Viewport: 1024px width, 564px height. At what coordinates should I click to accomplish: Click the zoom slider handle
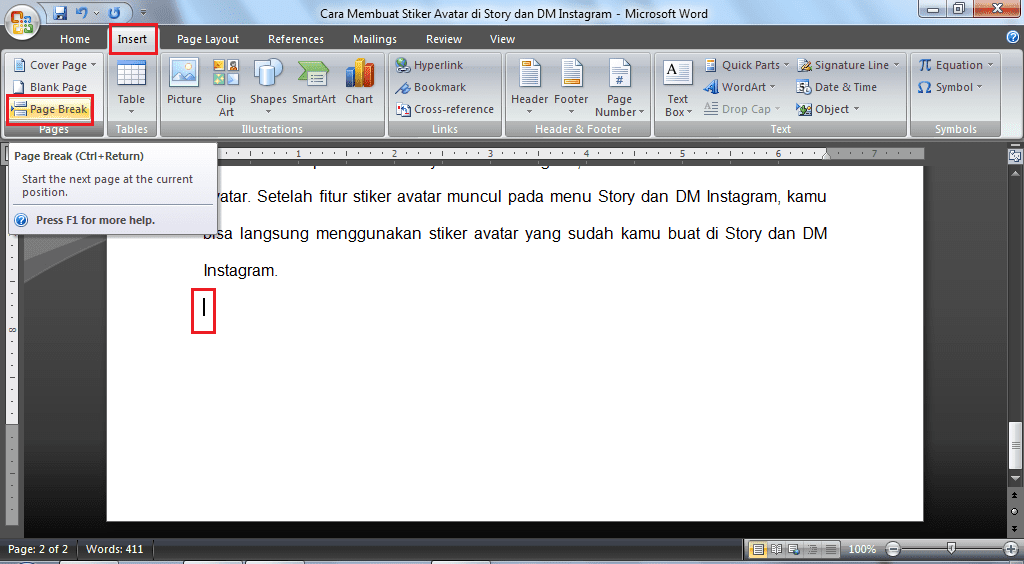[952, 548]
